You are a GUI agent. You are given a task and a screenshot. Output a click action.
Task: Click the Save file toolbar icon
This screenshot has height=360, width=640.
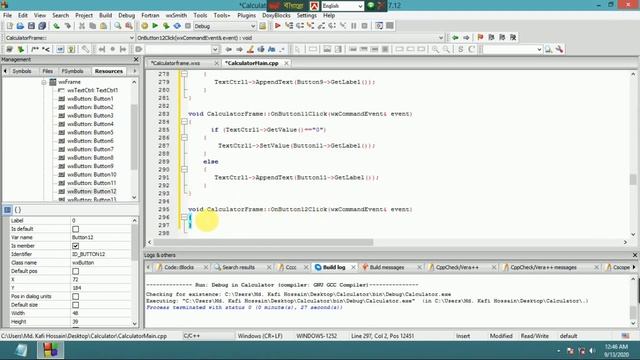click(x=31, y=26)
